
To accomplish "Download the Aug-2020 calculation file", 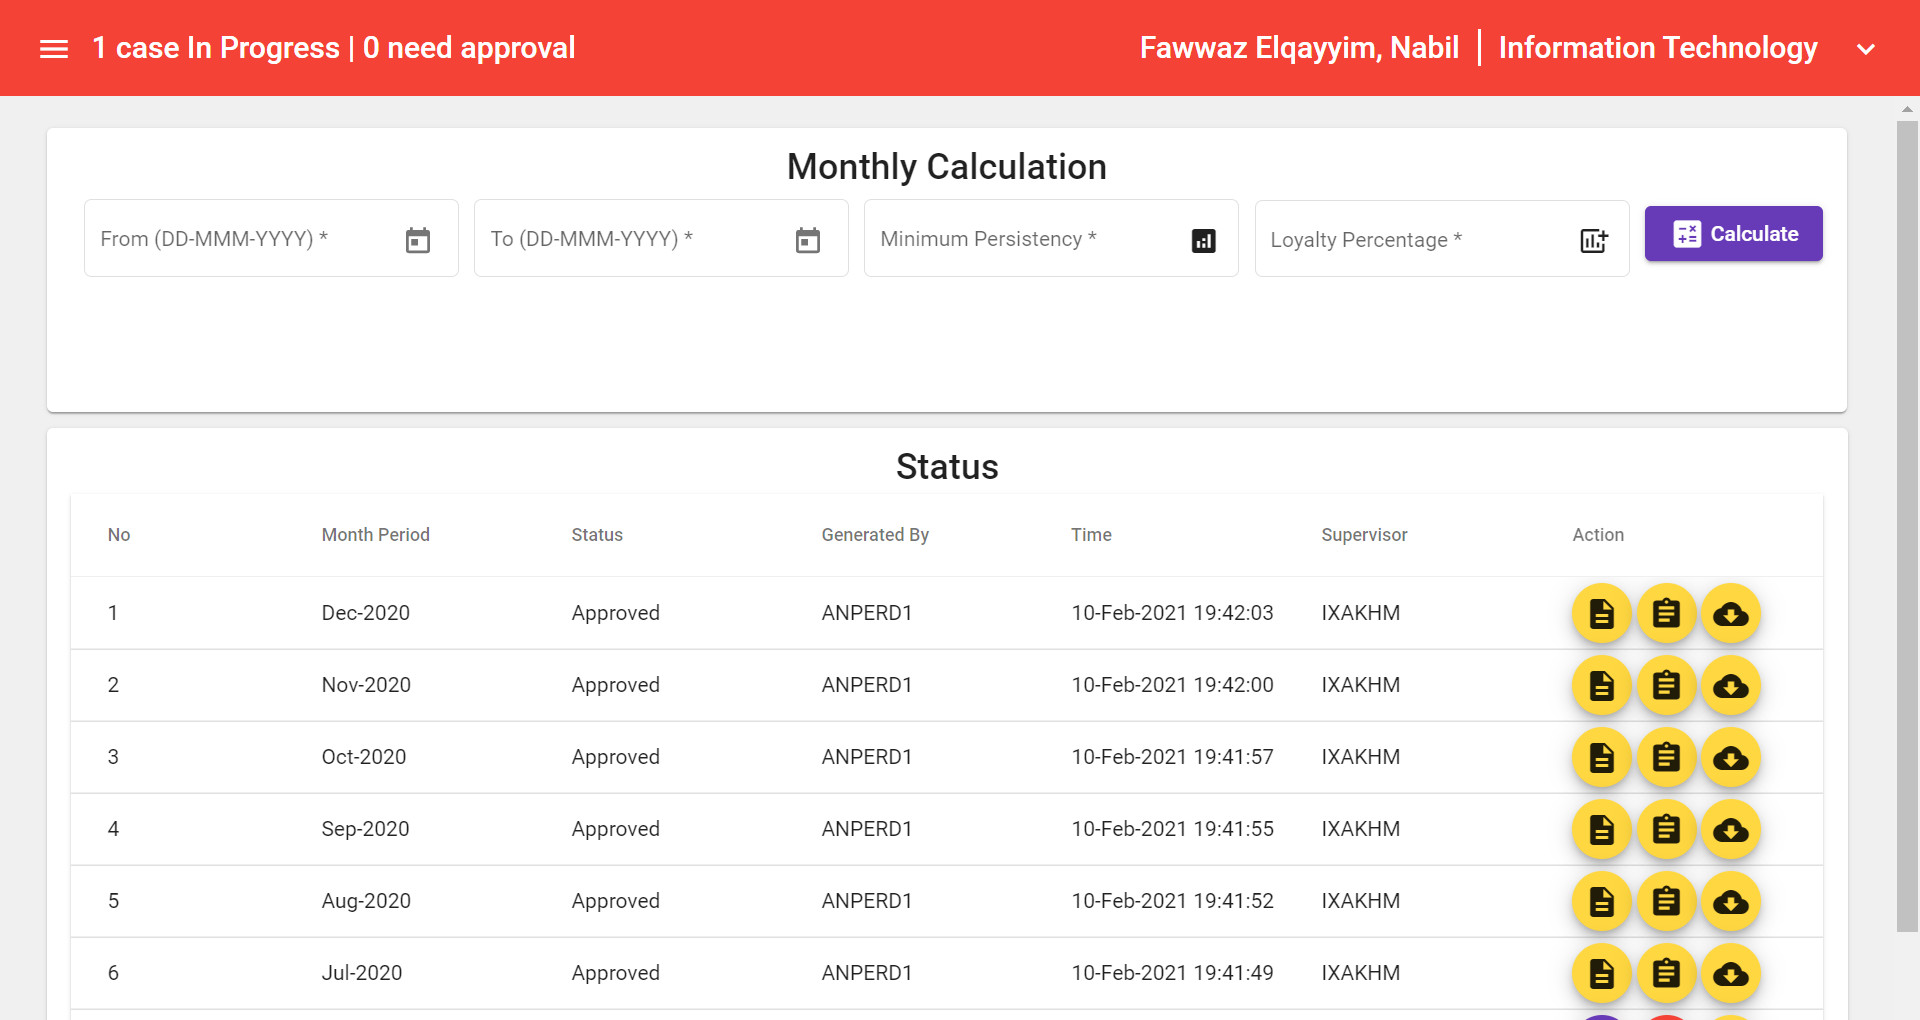I will point(1731,901).
